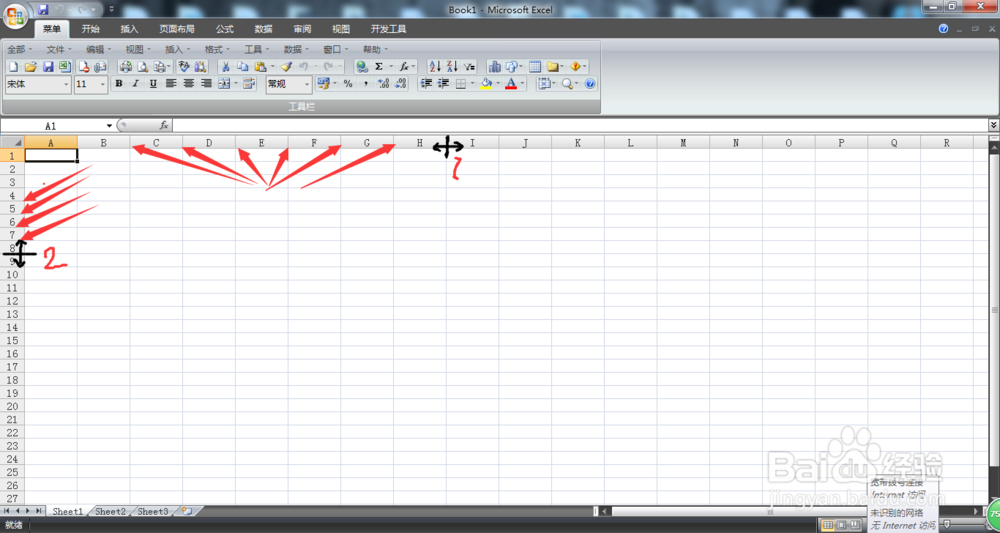The height and width of the screenshot is (533, 1000).
Task: Run the Spelling check icon
Action: pos(184,66)
